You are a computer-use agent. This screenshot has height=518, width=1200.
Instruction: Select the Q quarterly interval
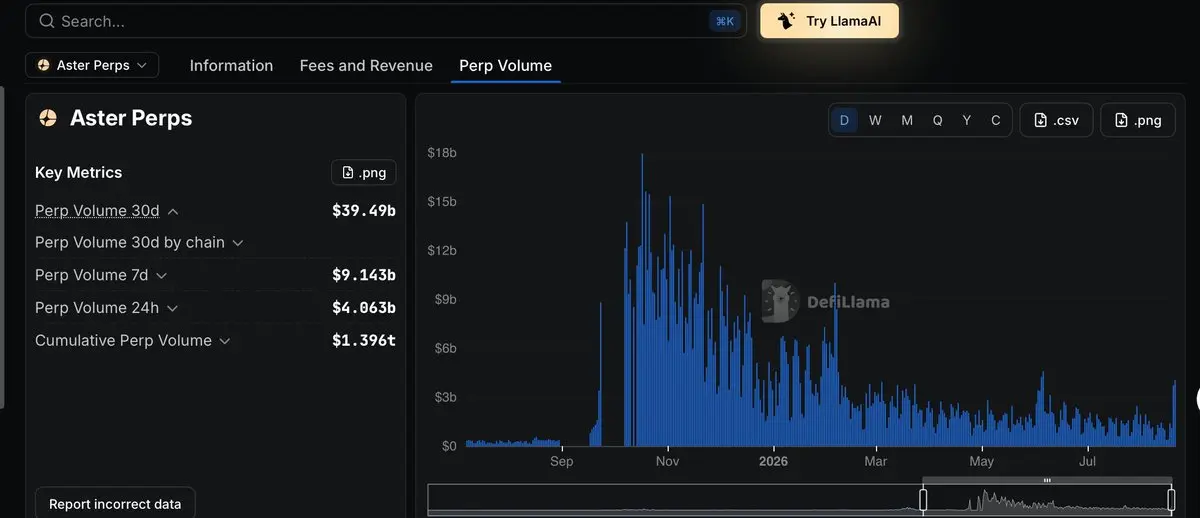pyautogui.click(x=938, y=120)
